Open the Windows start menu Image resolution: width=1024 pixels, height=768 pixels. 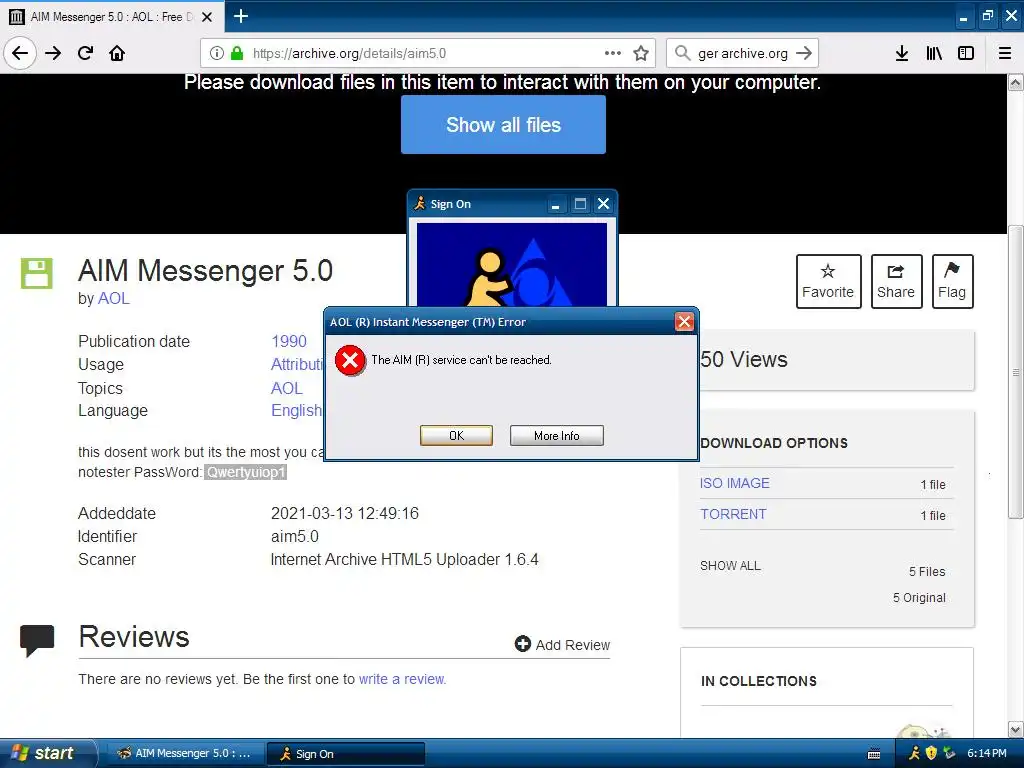(x=46, y=753)
